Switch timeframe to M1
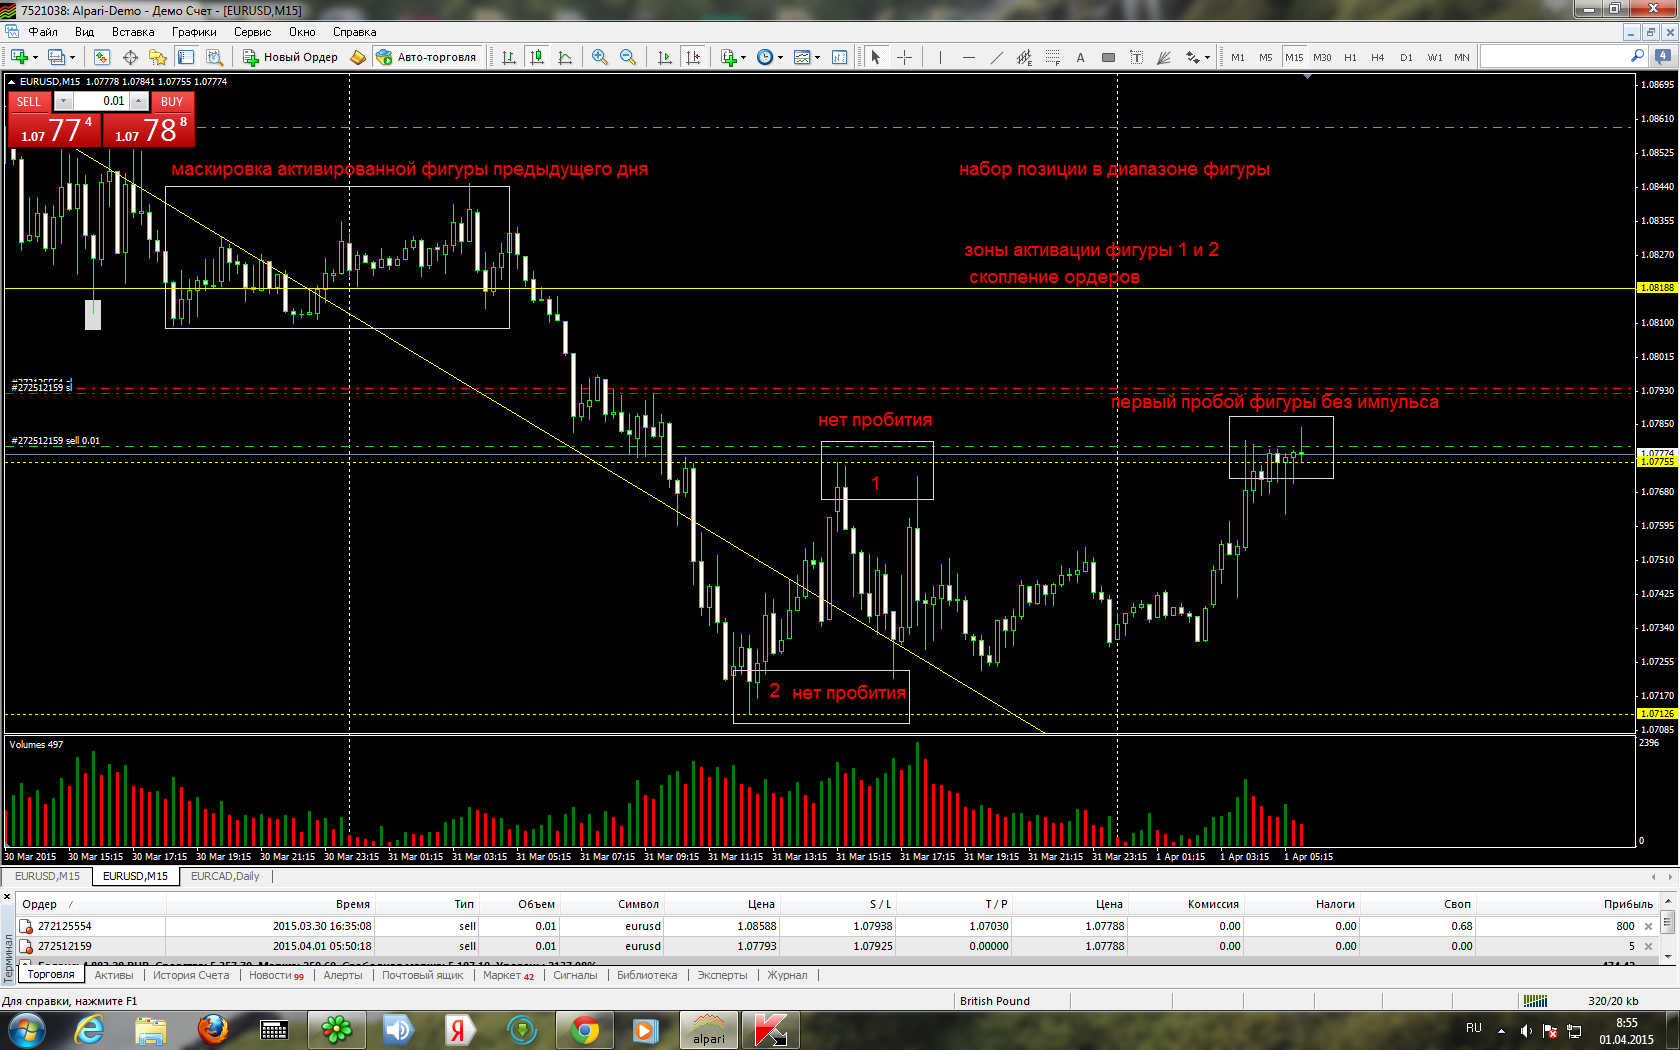Viewport: 1680px width, 1050px height. [x=1238, y=57]
